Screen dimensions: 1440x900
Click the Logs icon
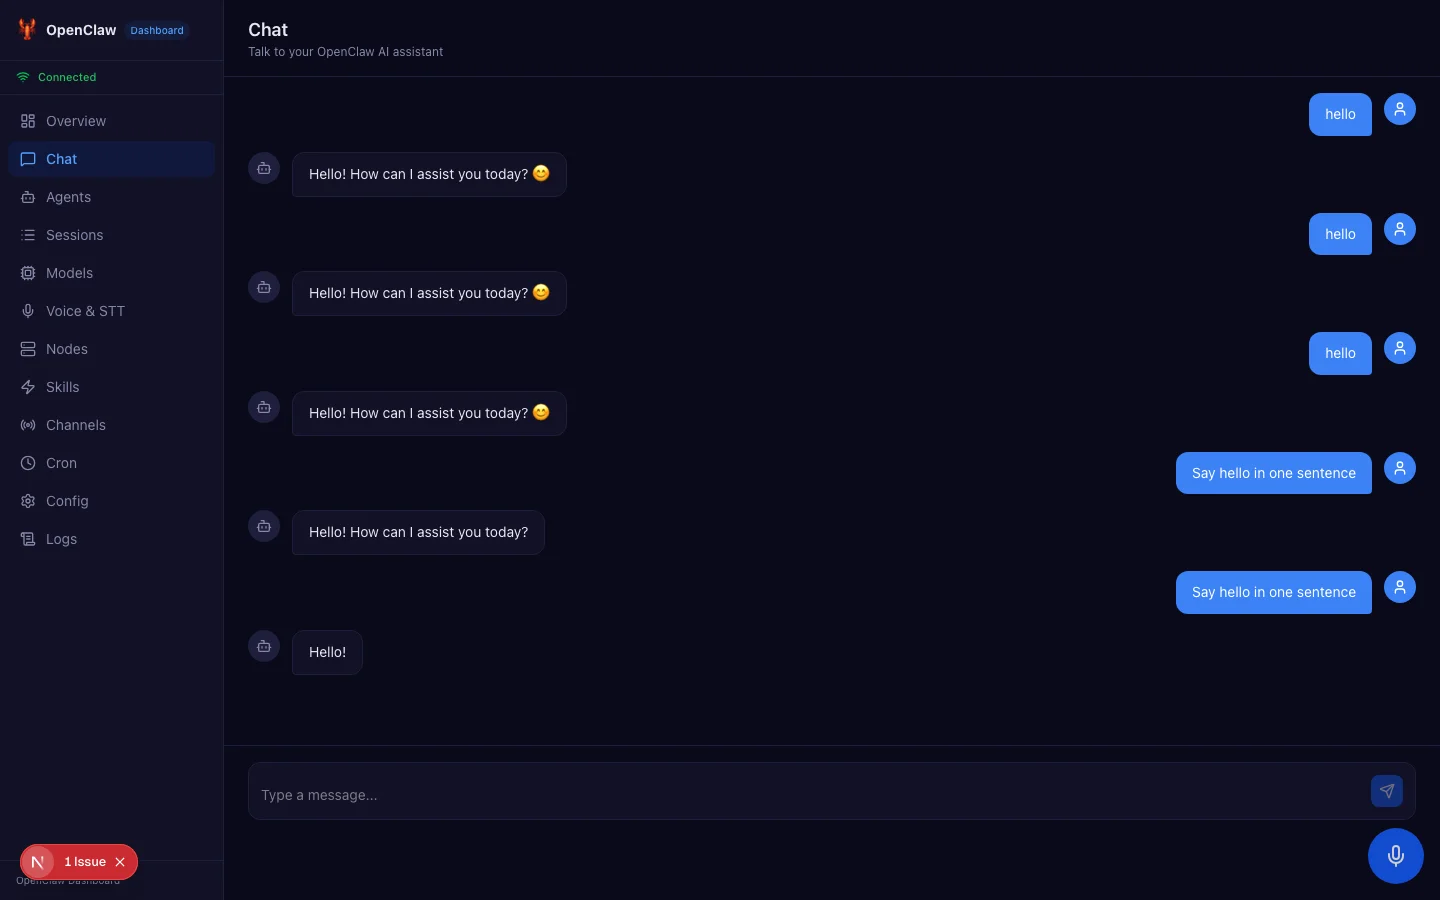pos(28,539)
